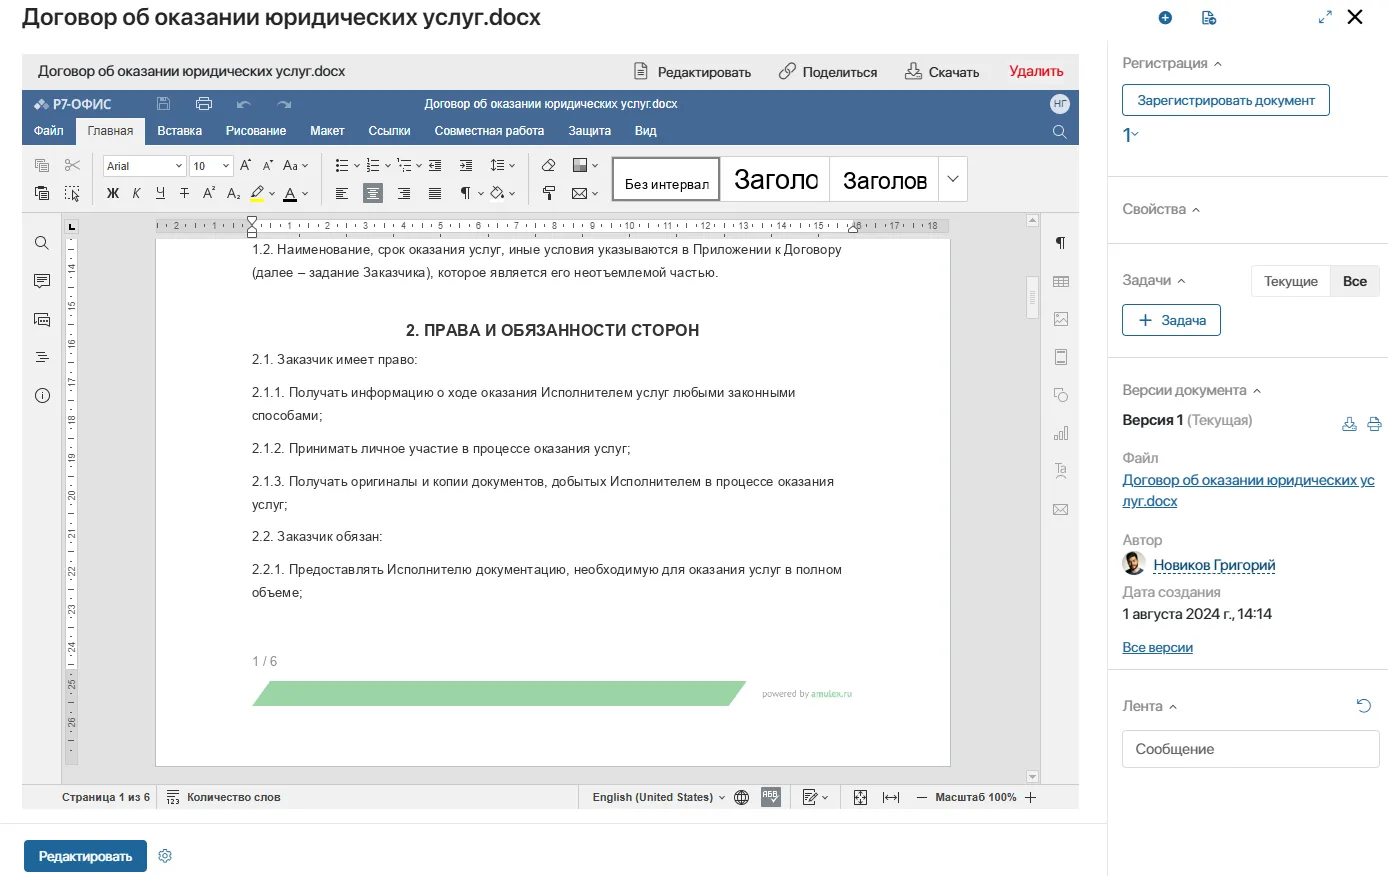Open the comments panel in left sidebar

(42, 281)
